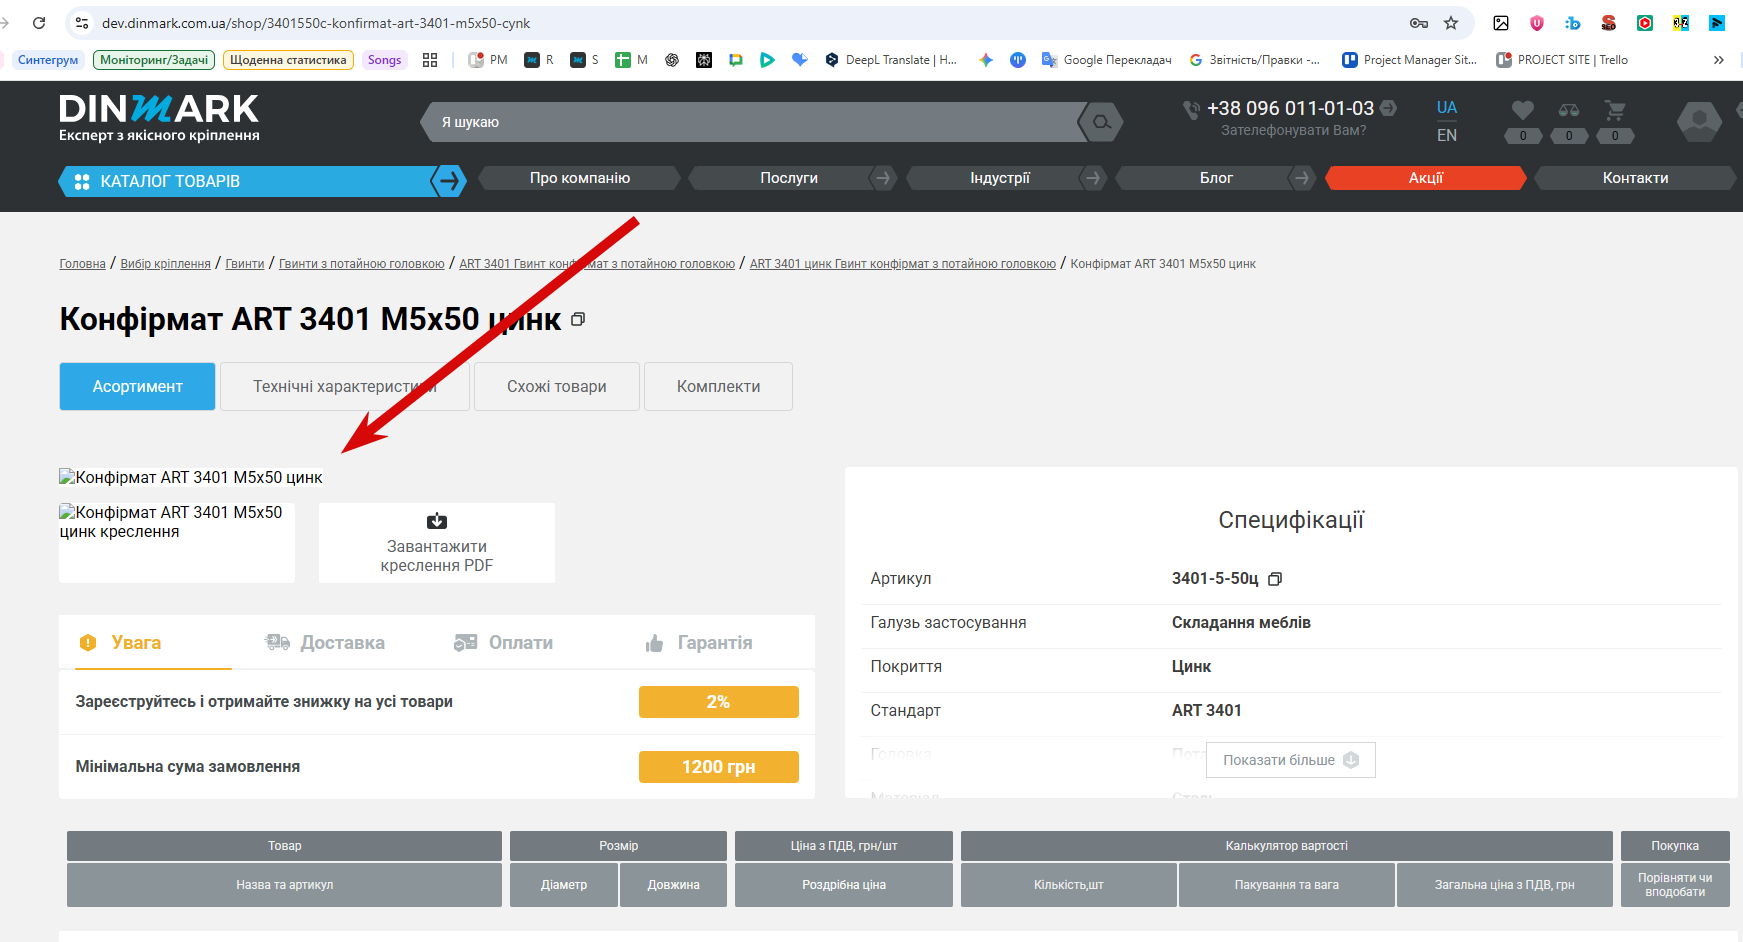The image size is (1743, 942).
Task: Click the Моніторинг/Задачі bookmark
Action: click(154, 60)
